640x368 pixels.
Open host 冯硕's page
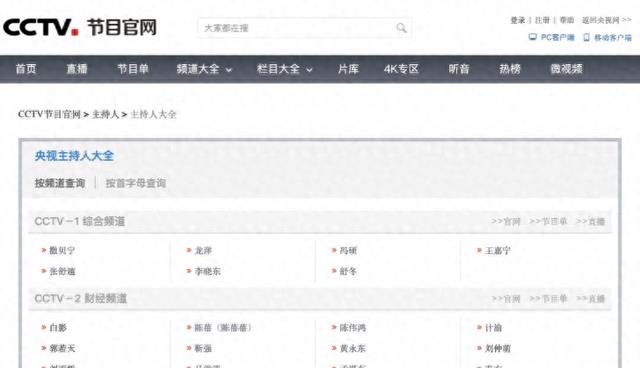click(x=349, y=251)
